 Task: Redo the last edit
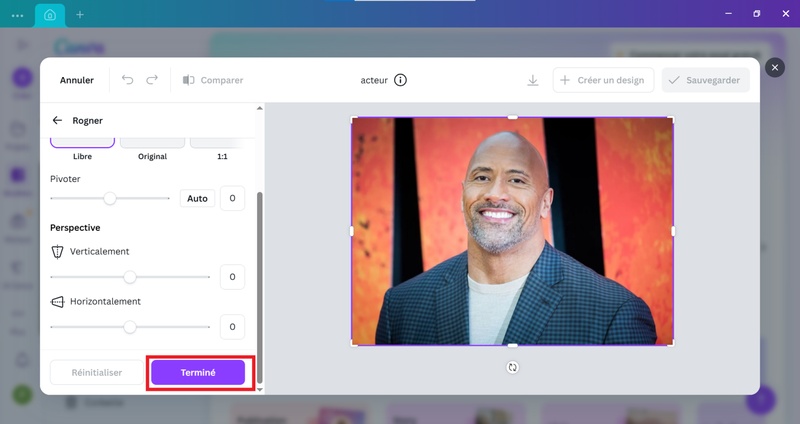click(152, 80)
